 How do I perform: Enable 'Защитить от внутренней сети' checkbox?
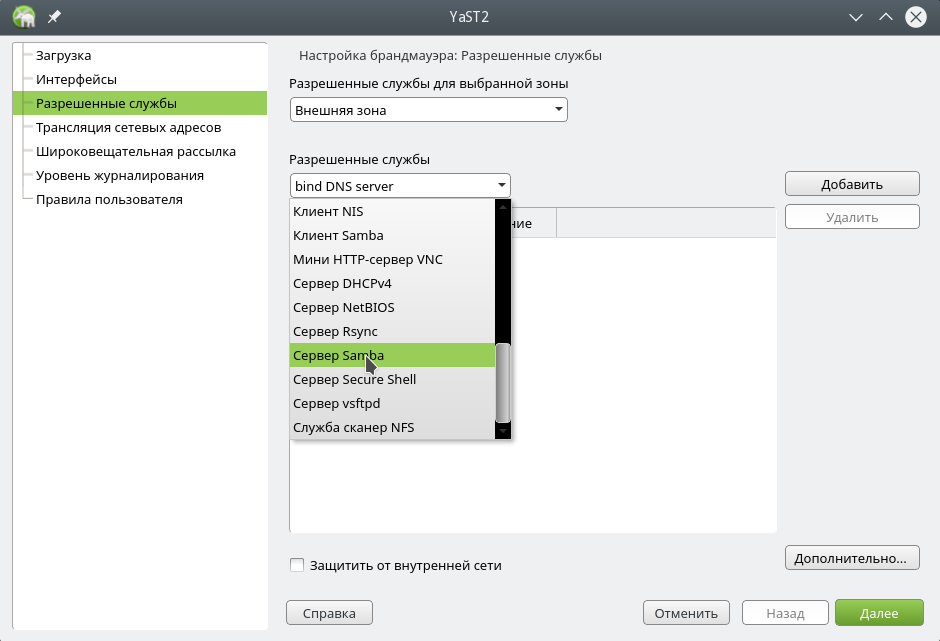[x=297, y=565]
